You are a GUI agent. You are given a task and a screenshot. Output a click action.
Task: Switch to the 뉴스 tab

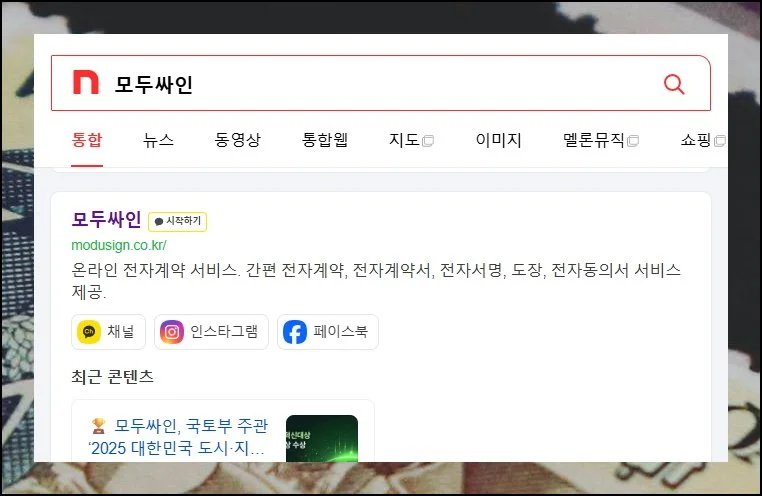click(x=158, y=140)
